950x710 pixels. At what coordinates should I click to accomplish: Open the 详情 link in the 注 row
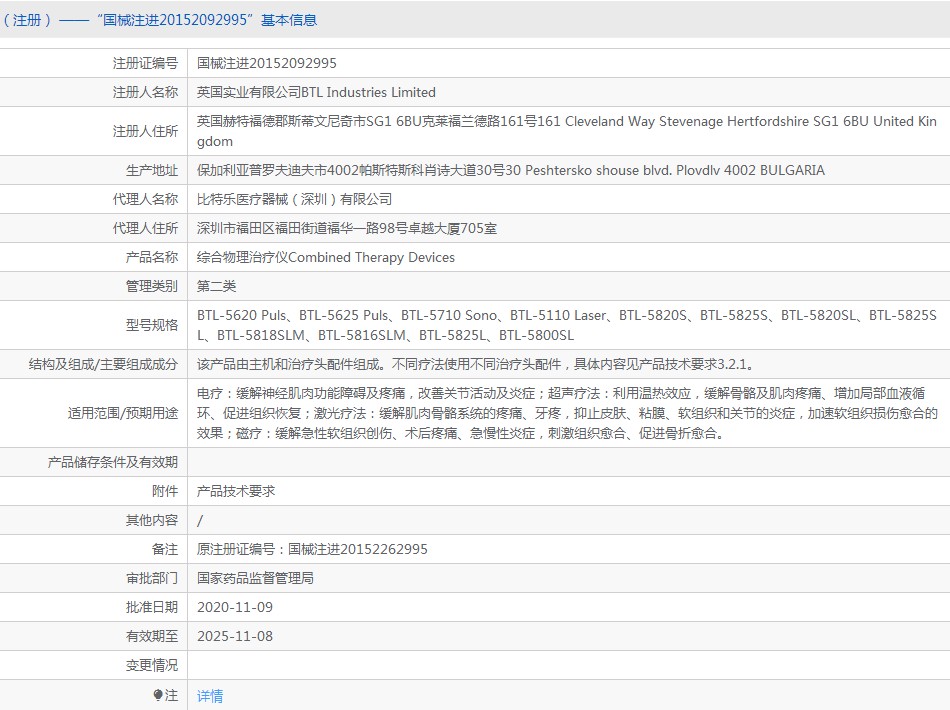tap(210, 695)
